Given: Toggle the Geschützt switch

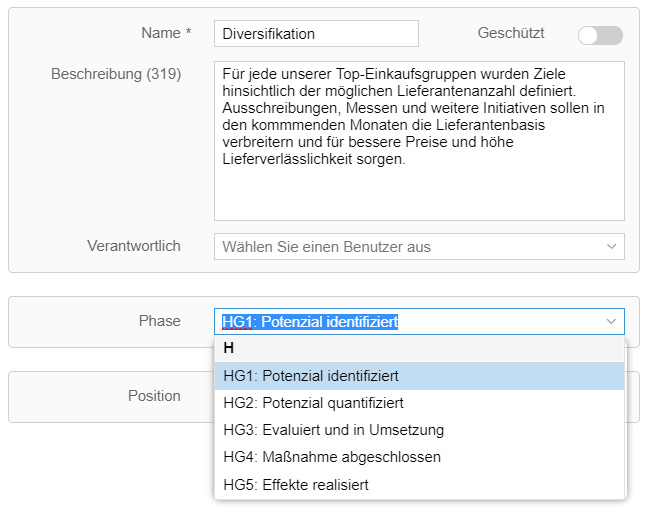Looking at the screenshot, I should [600, 35].
